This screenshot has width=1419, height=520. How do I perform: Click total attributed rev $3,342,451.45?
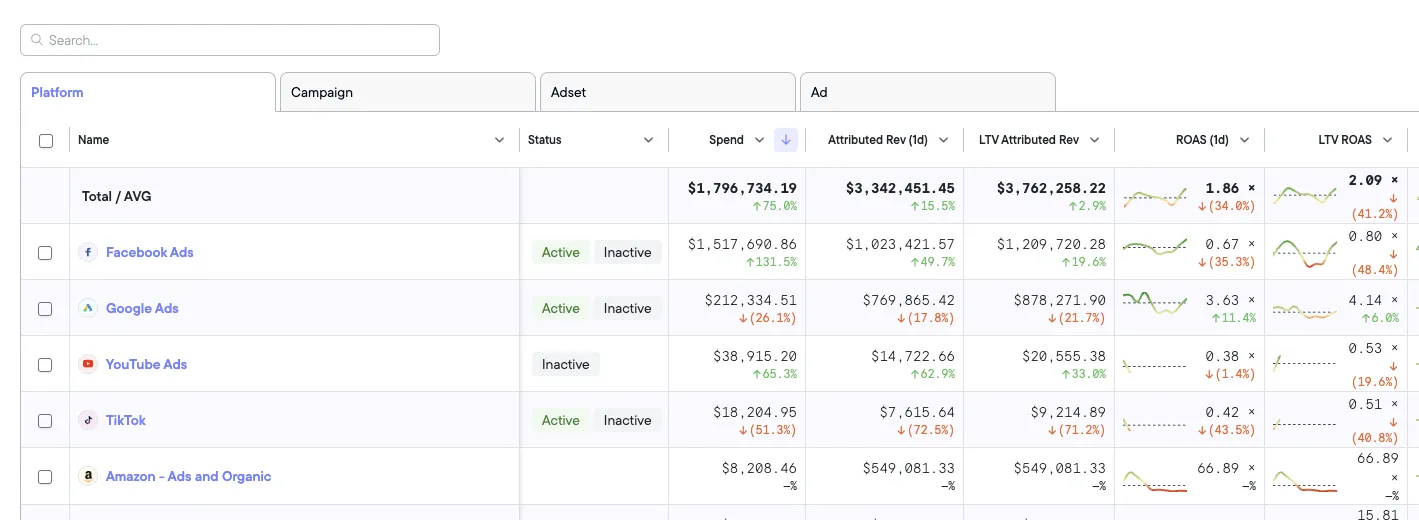pyautogui.click(x=900, y=188)
